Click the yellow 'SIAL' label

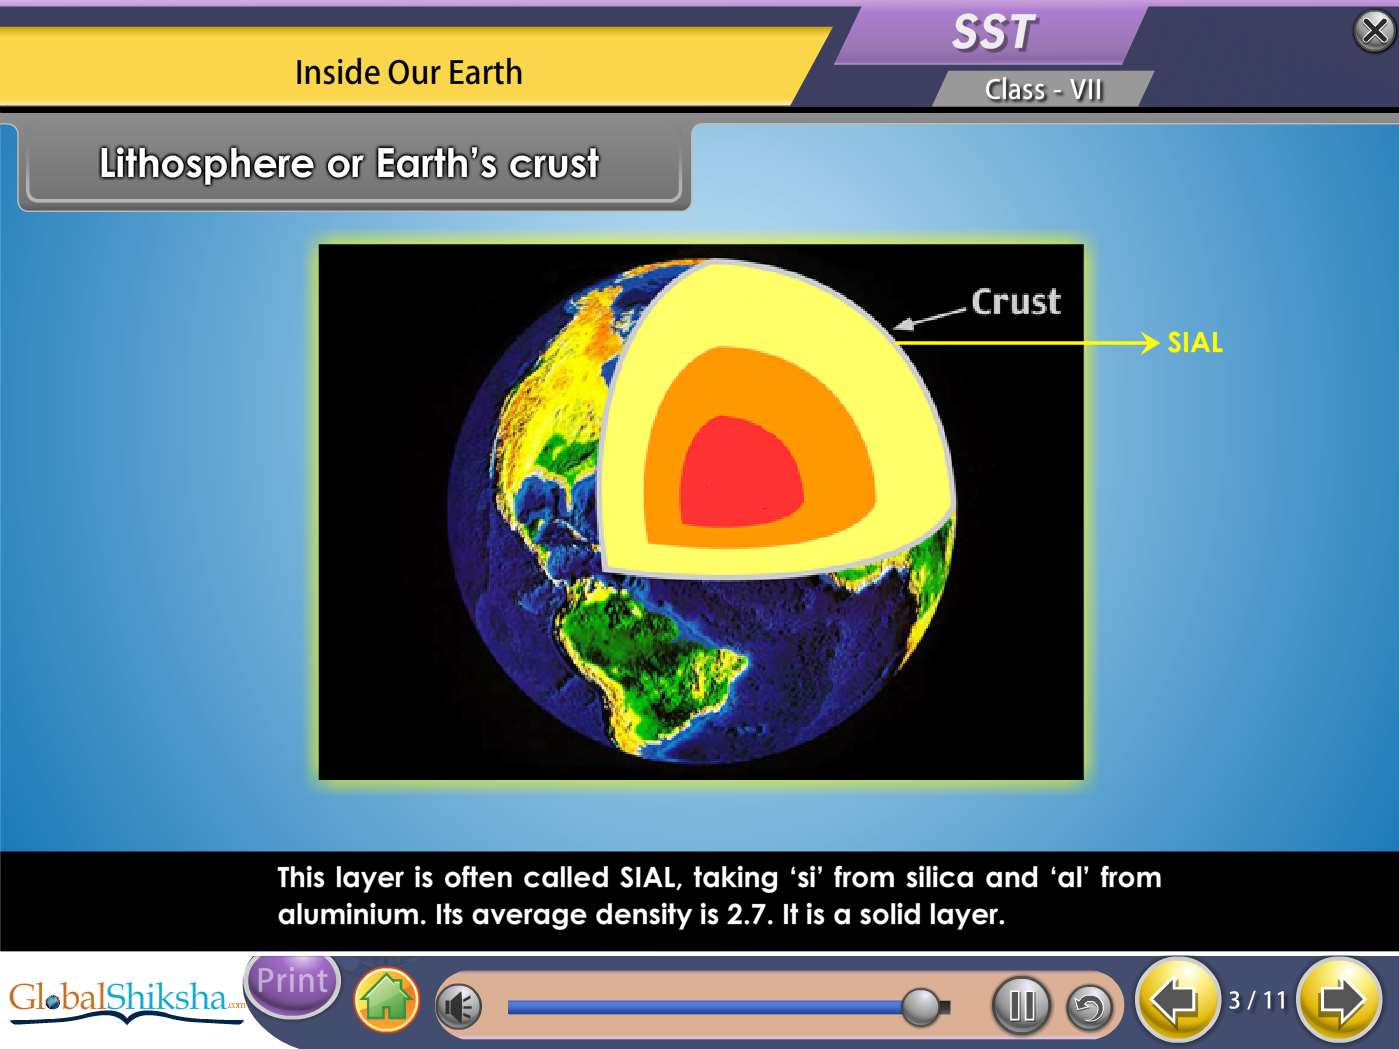[1195, 343]
